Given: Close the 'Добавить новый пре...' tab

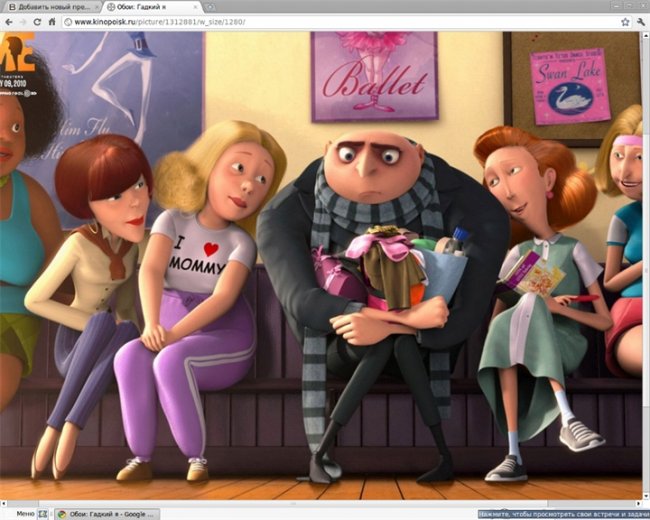Looking at the screenshot, I should 95,7.
